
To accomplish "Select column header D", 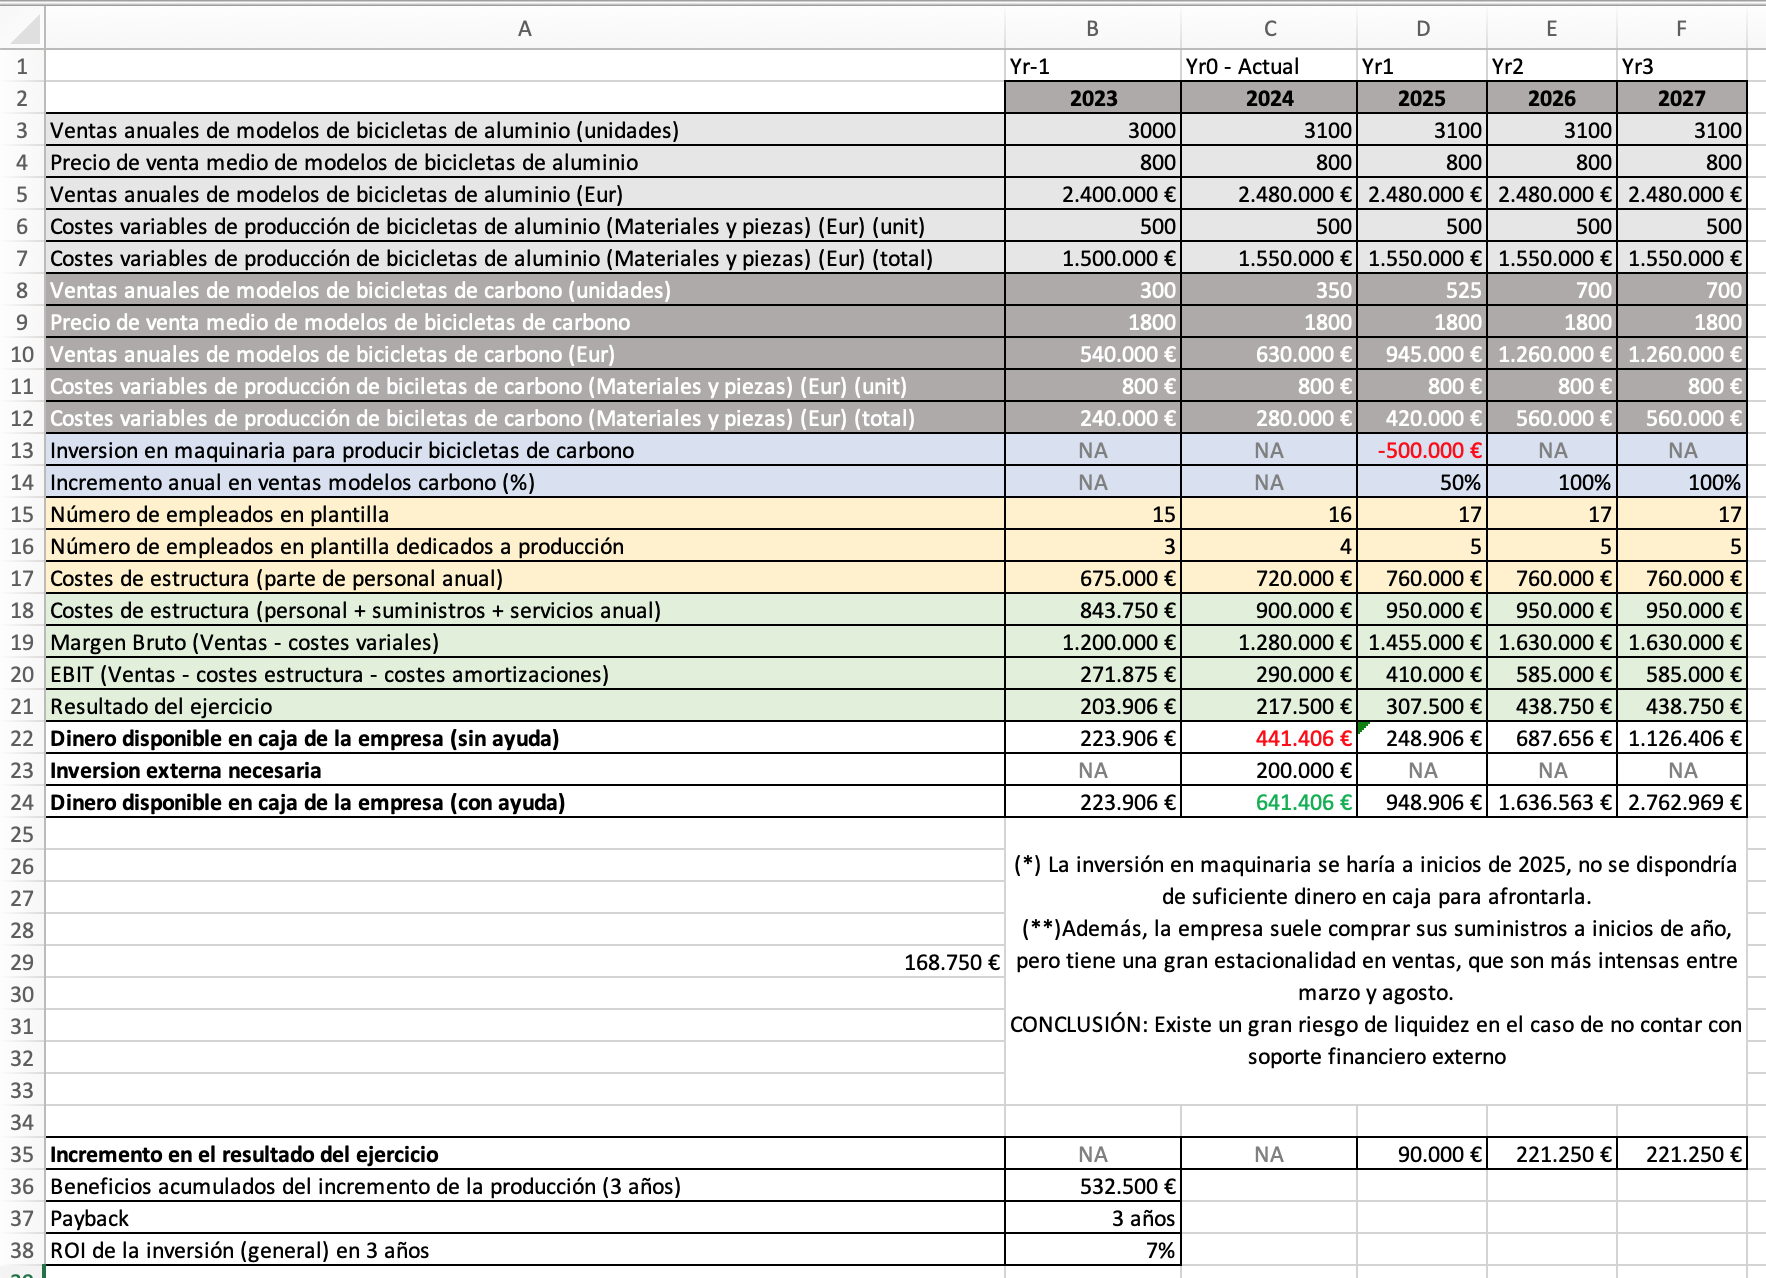I will click(x=1423, y=28).
